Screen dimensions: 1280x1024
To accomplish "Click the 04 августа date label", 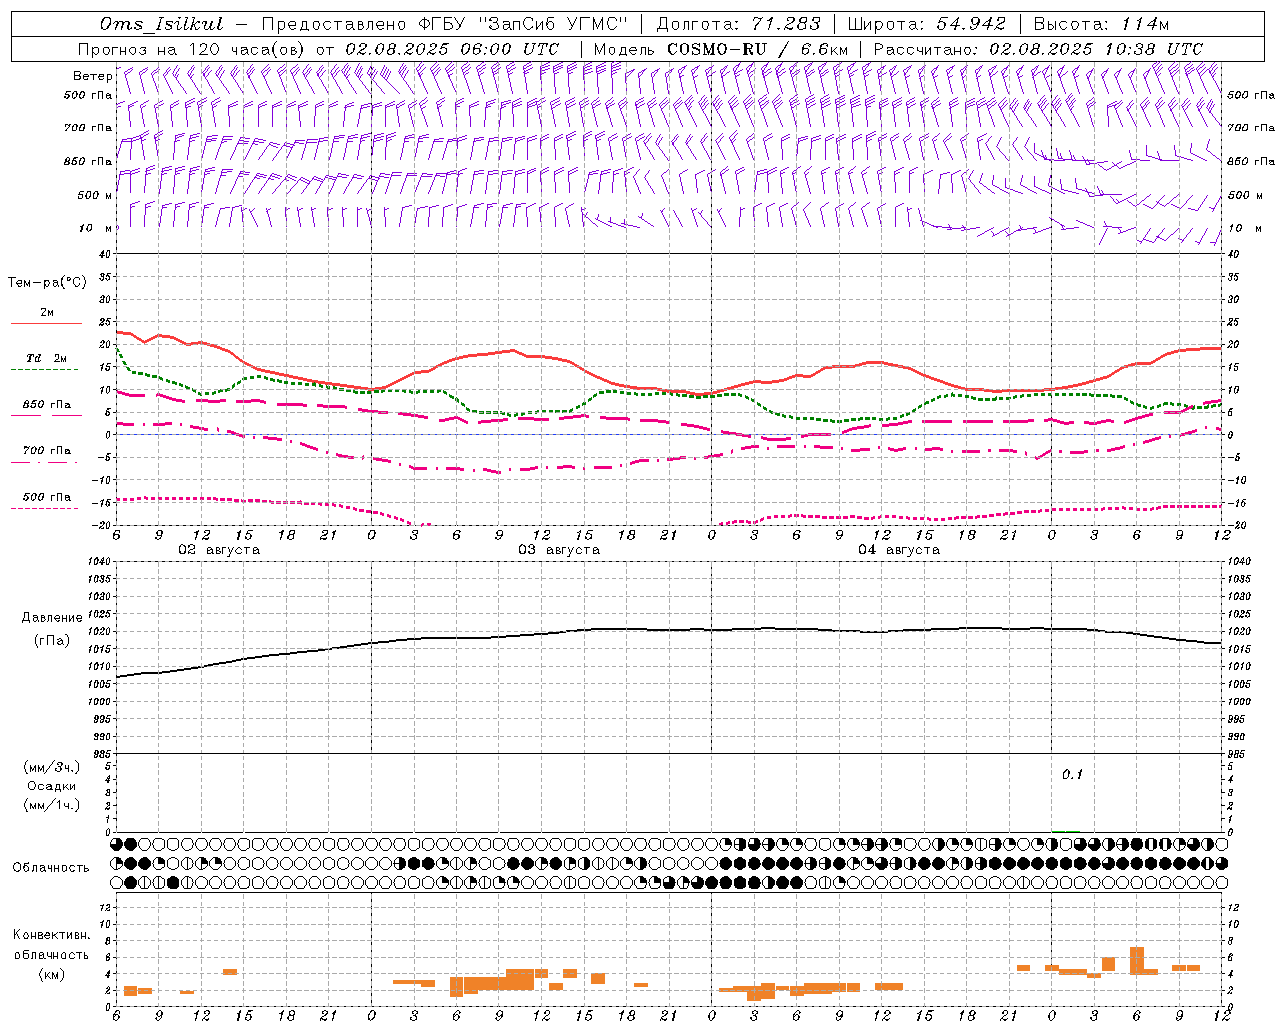I will 899,550.
